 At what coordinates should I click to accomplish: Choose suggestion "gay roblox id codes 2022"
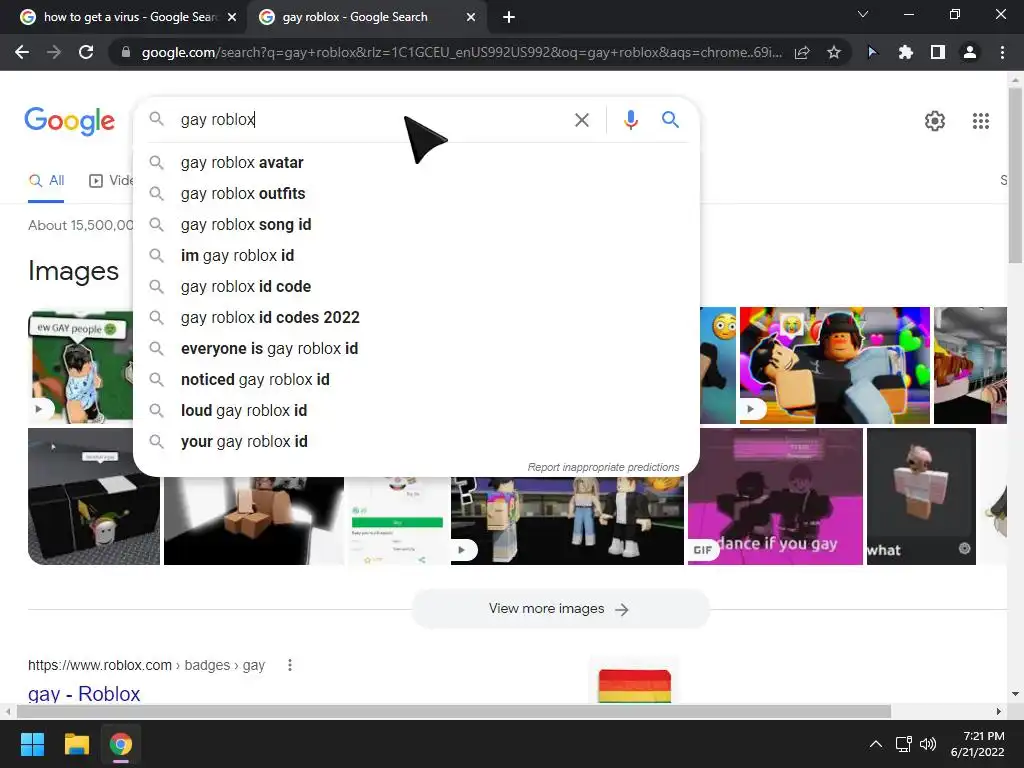coord(416,317)
